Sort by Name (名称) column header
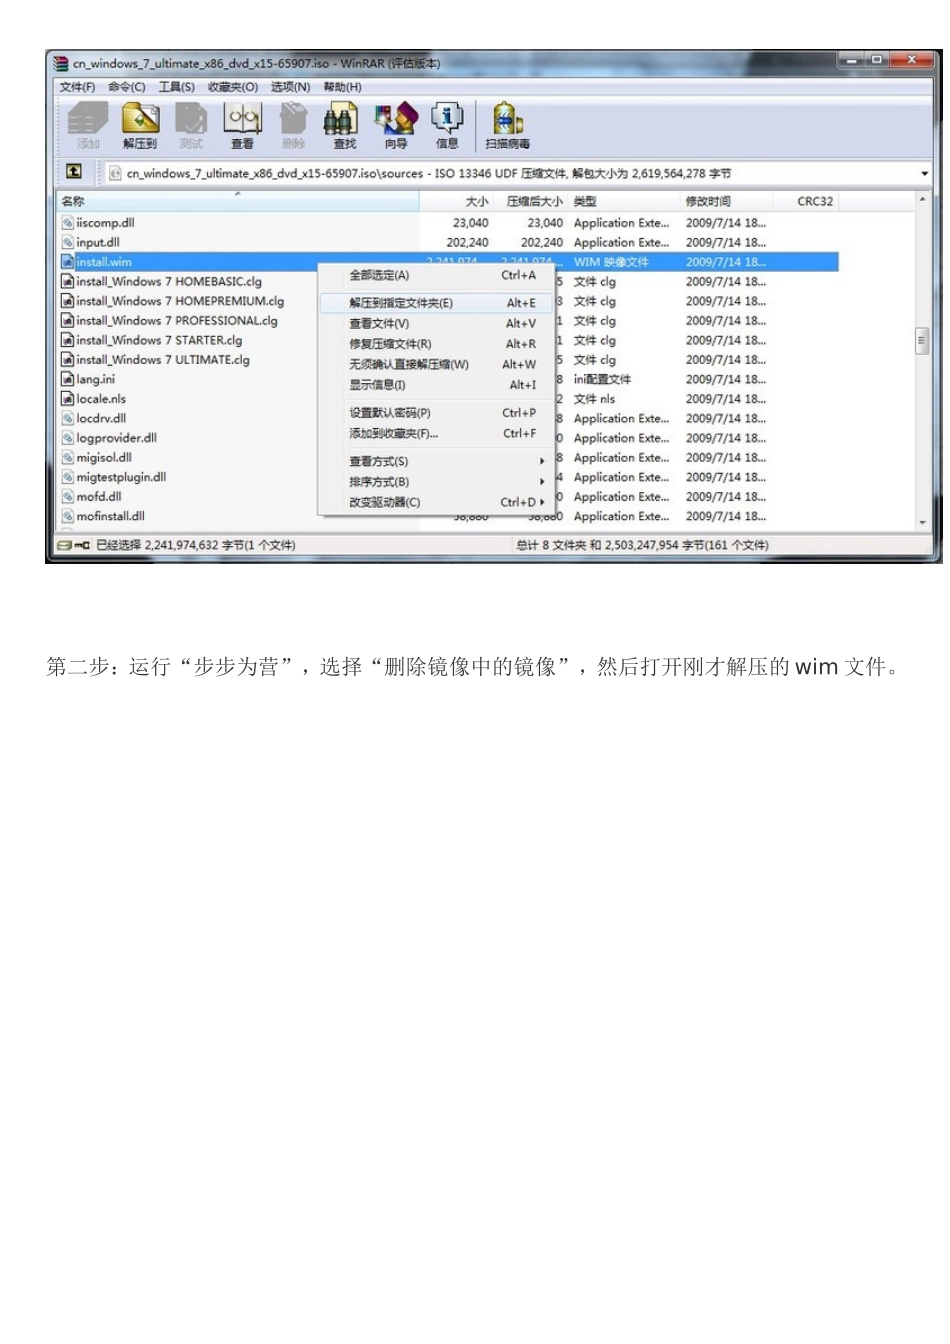The width and height of the screenshot is (950, 1344). pos(237,201)
